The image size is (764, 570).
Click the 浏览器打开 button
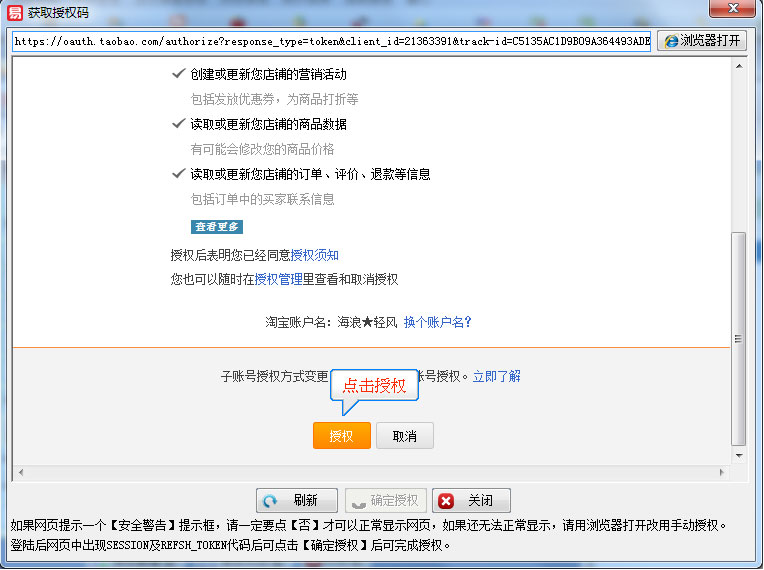[702, 41]
